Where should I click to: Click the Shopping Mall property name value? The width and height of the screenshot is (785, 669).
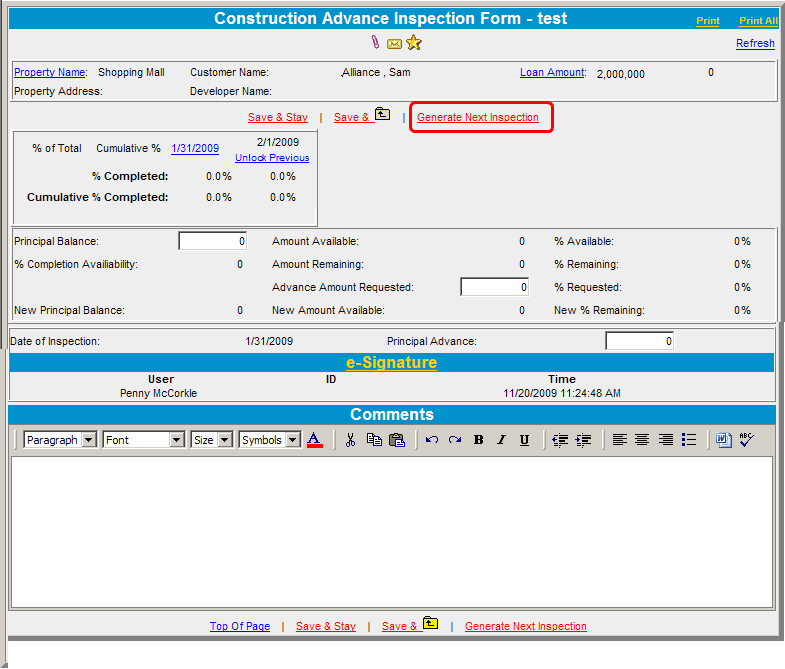pyautogui.click(x=131, y=72)
